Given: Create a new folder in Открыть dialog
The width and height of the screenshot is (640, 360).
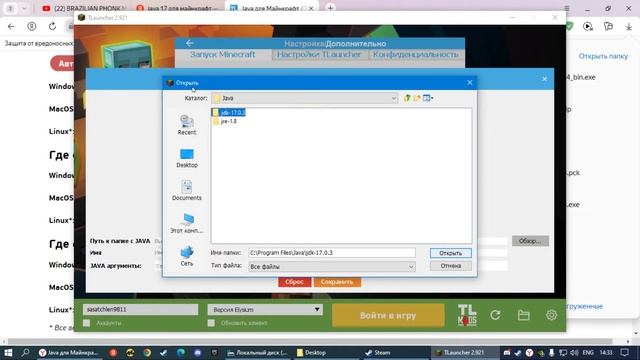Looking at the screenshot, I should 417,98.
